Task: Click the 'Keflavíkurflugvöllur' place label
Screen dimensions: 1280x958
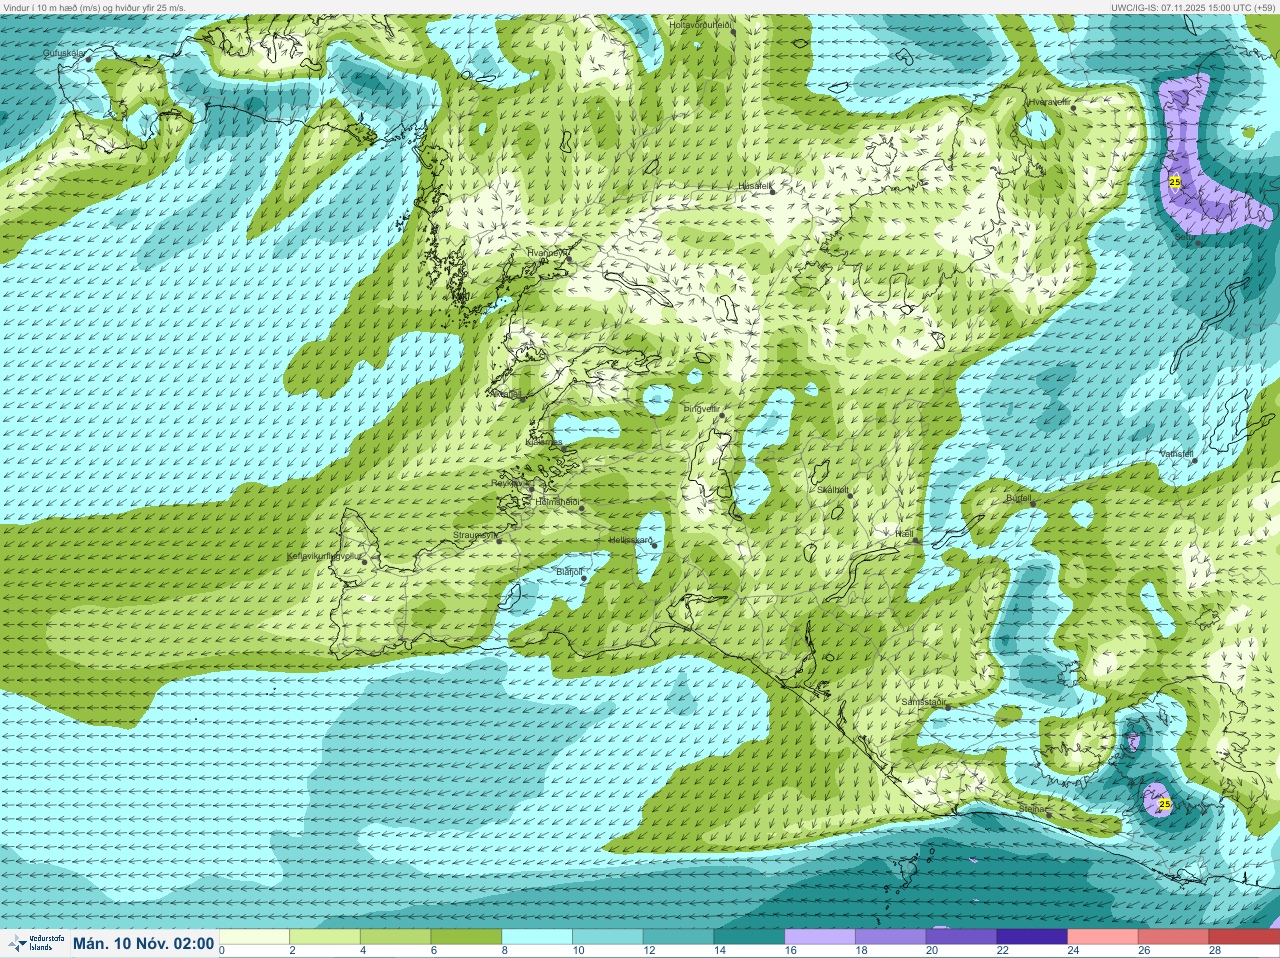Action: (322, 555)
